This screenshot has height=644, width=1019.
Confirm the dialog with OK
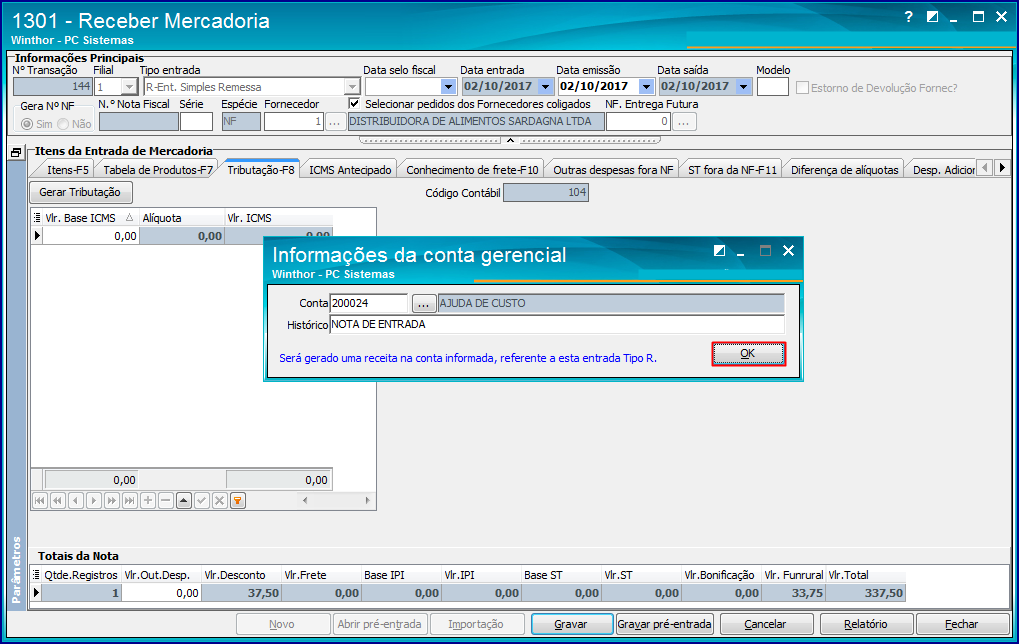[x=748, y=354]
